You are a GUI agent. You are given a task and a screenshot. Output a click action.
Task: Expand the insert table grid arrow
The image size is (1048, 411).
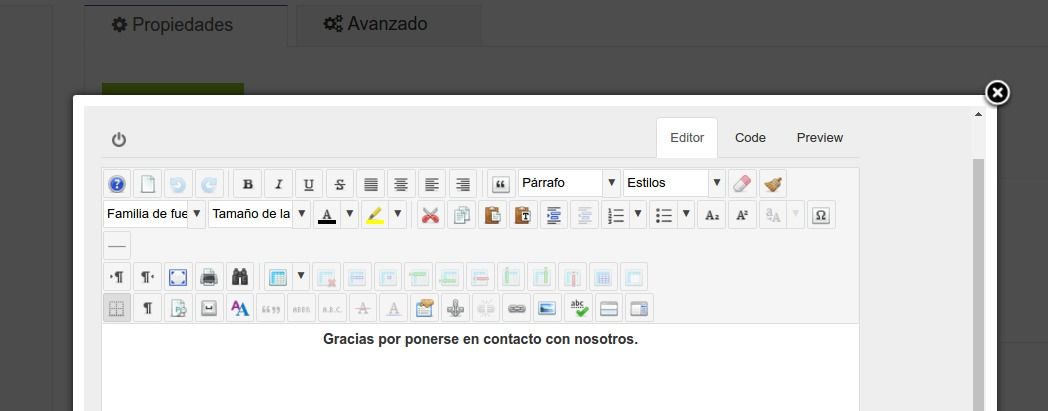(x=301, y=276)
